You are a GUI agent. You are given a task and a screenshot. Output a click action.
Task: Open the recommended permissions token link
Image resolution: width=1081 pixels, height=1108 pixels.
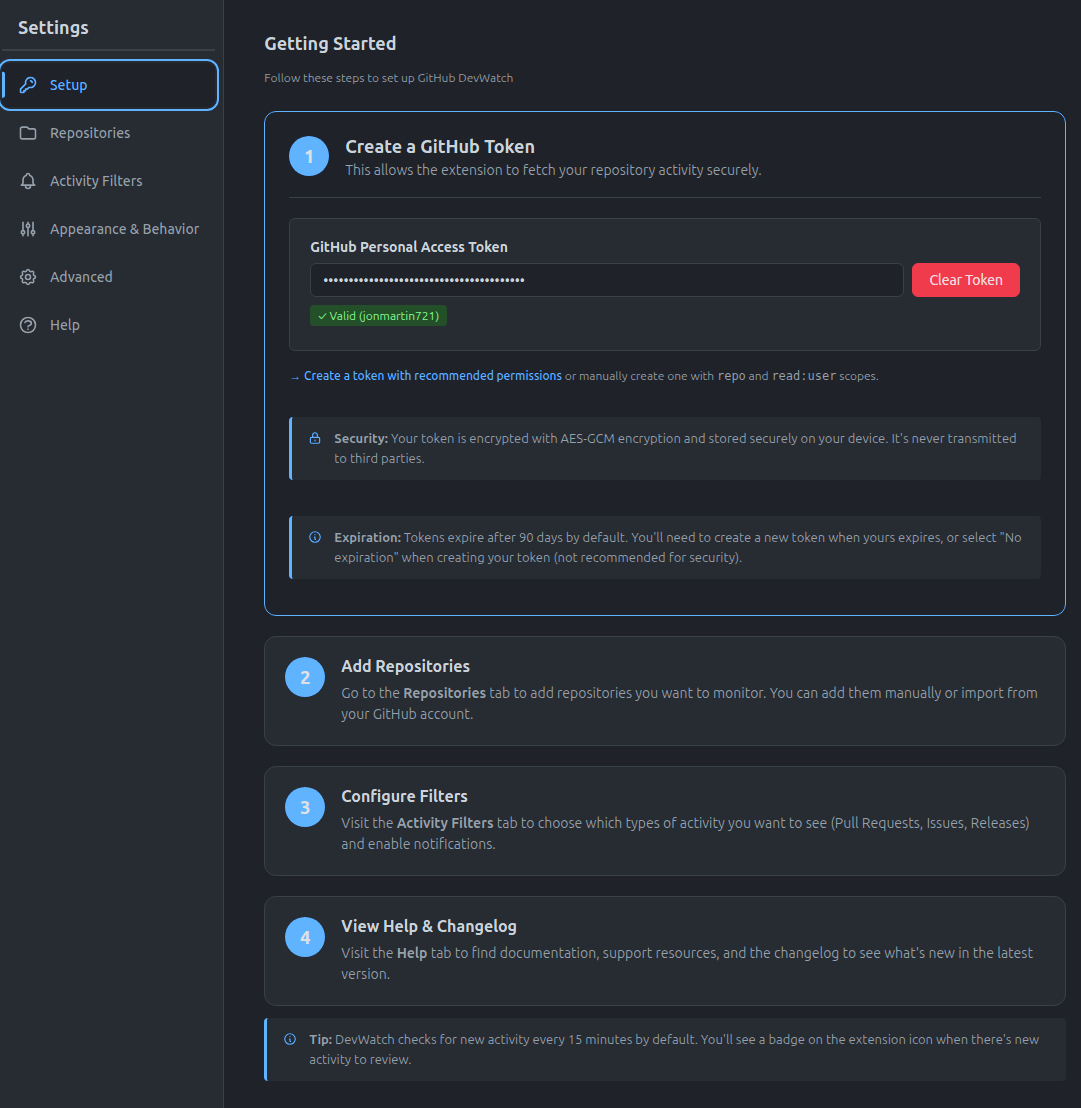click(432, 375)
